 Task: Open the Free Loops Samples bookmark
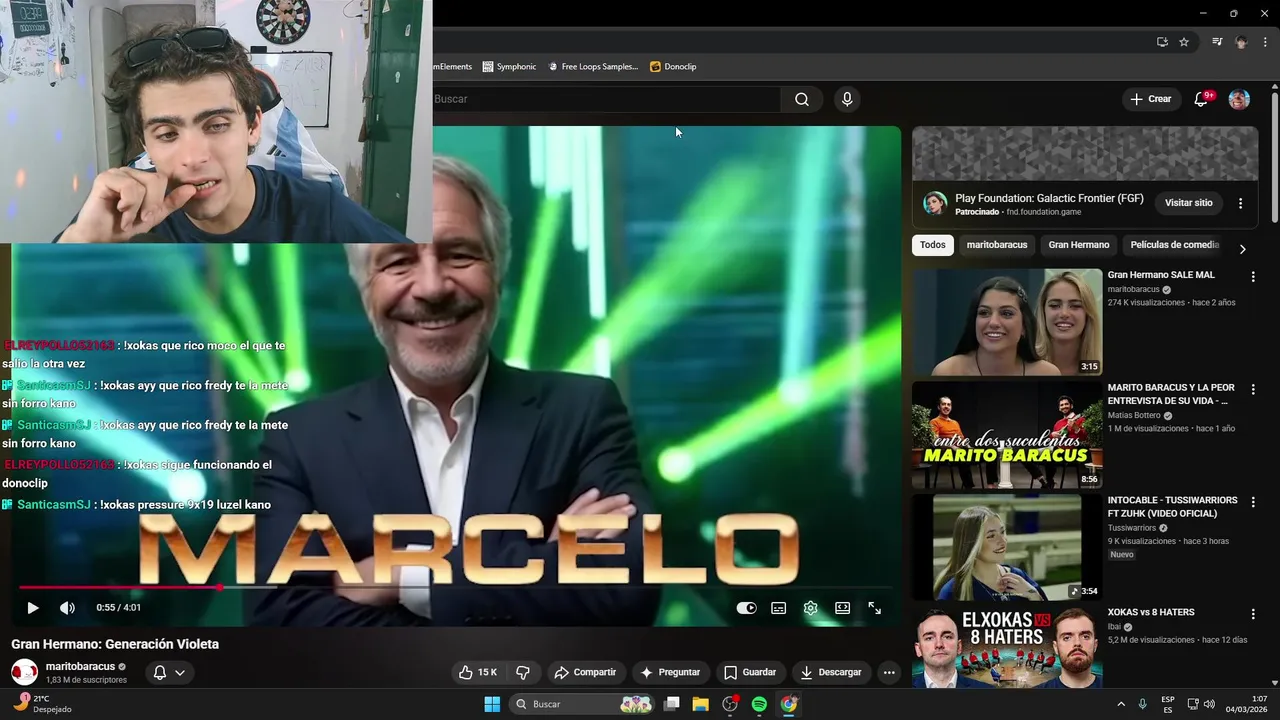point(593,66)
